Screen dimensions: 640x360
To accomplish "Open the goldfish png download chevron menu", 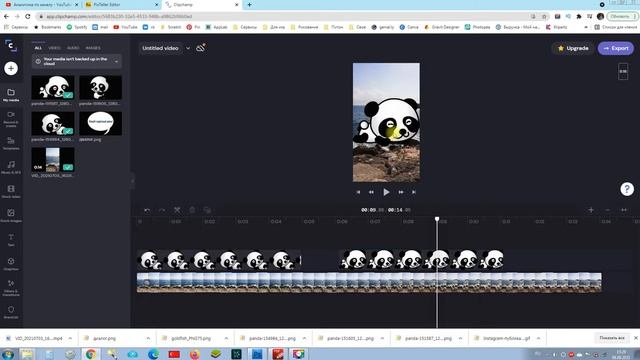I will (226, 338).
